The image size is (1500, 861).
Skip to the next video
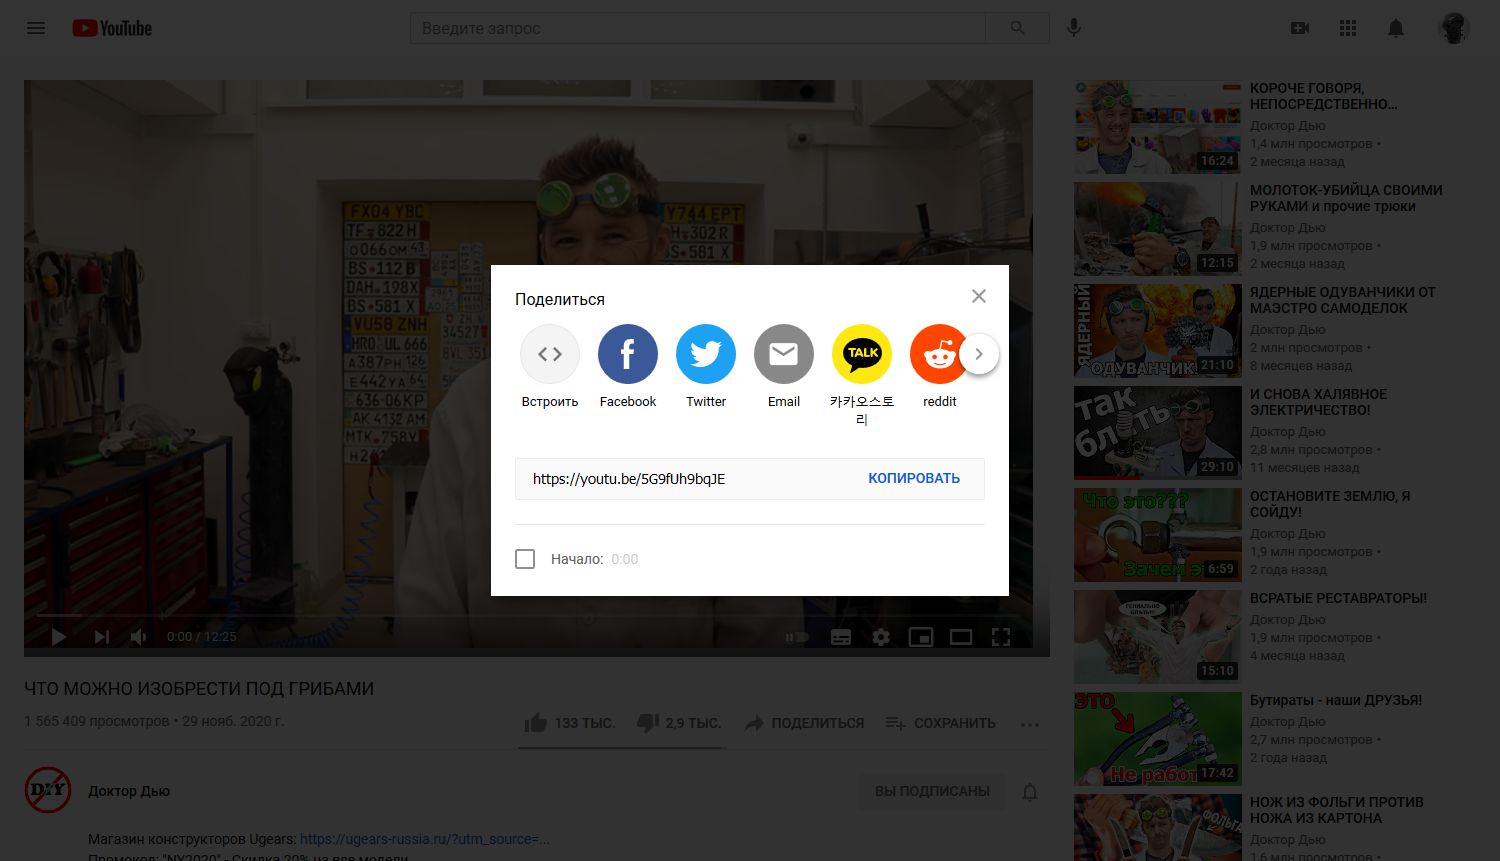coord(101,636)
